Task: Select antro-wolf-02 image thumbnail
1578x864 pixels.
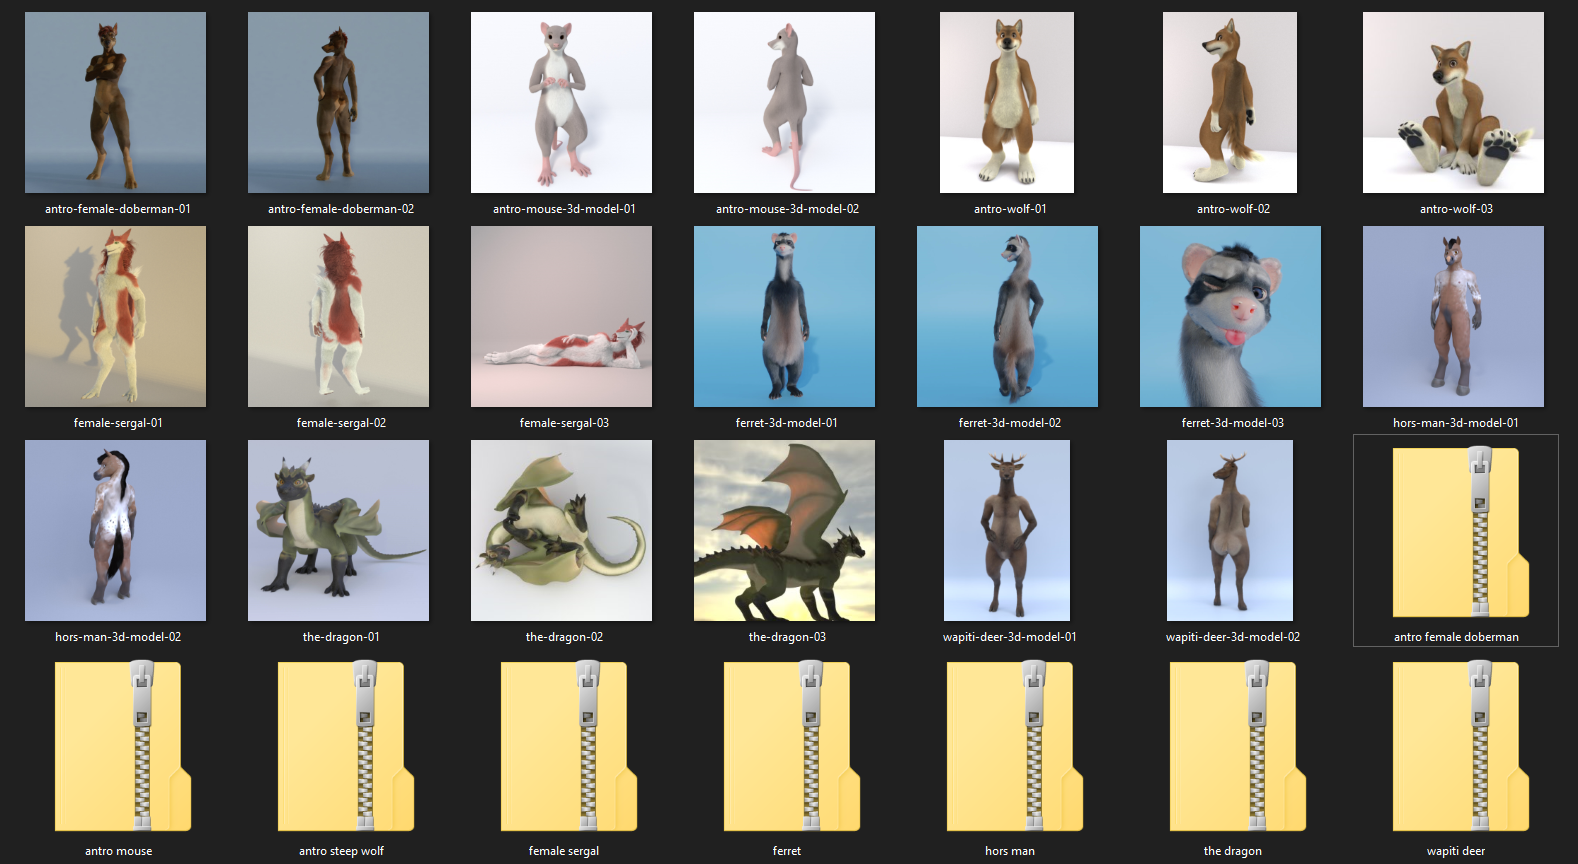Action: pos(1230,102)
